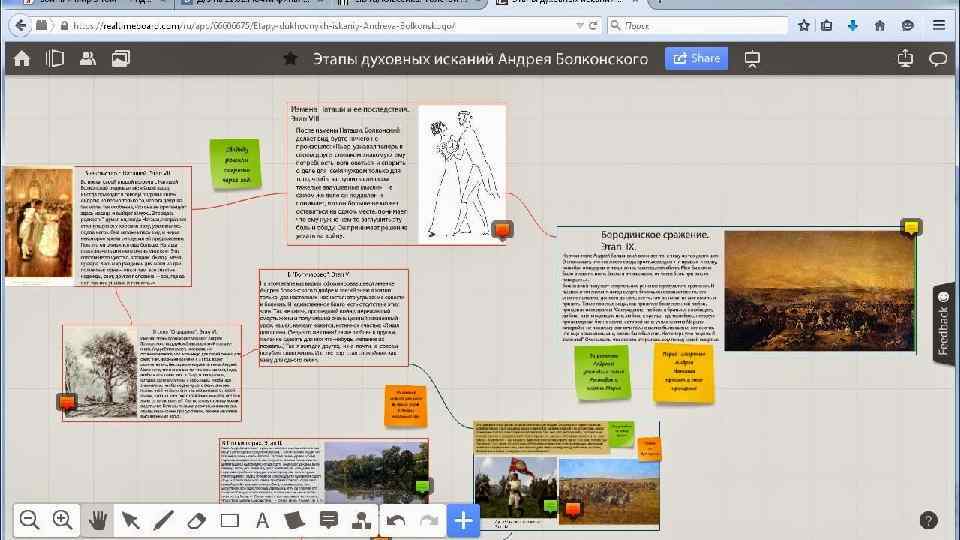The height and width of the screenshot is (540, 960).
Task: Select the orange sticky note in board center
Action: pyautogui.click(x=405, y=405)
